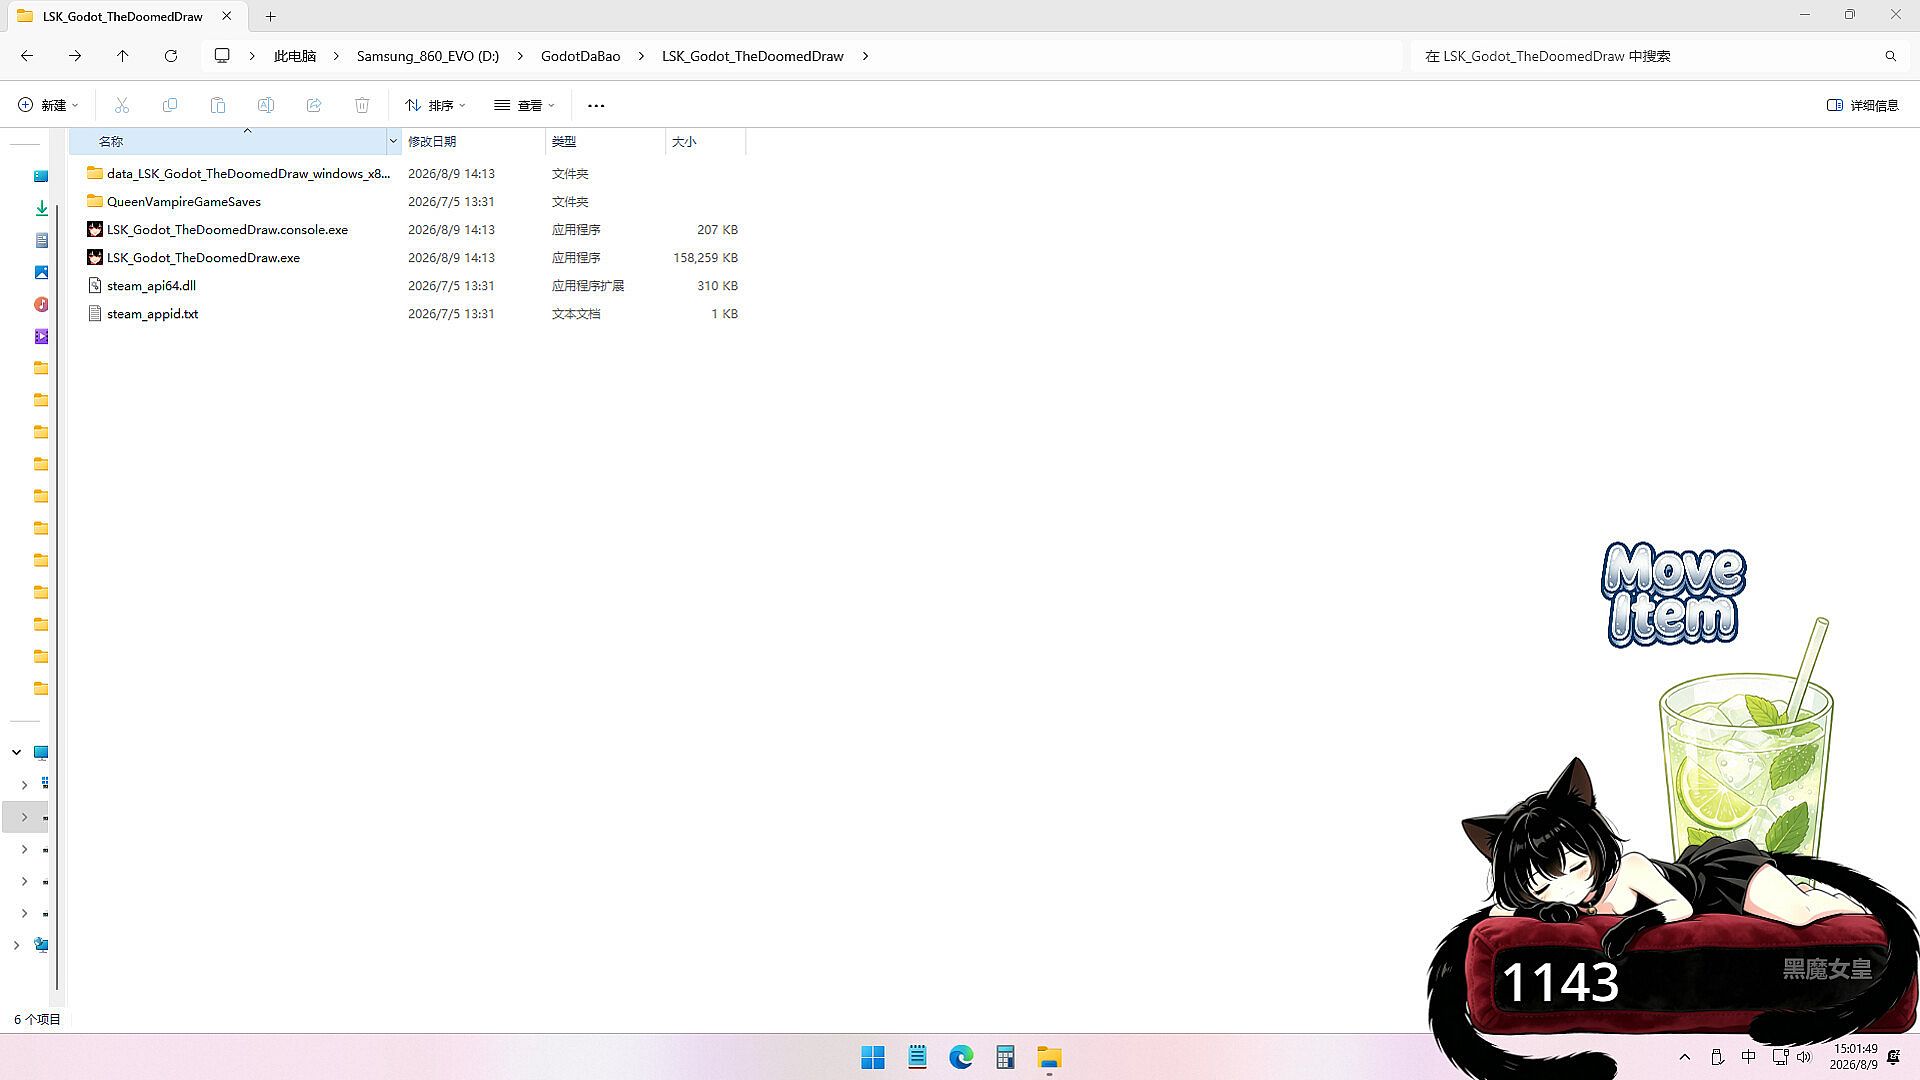
Task: Expand the Network node in navigation tree
Action: 17,944
